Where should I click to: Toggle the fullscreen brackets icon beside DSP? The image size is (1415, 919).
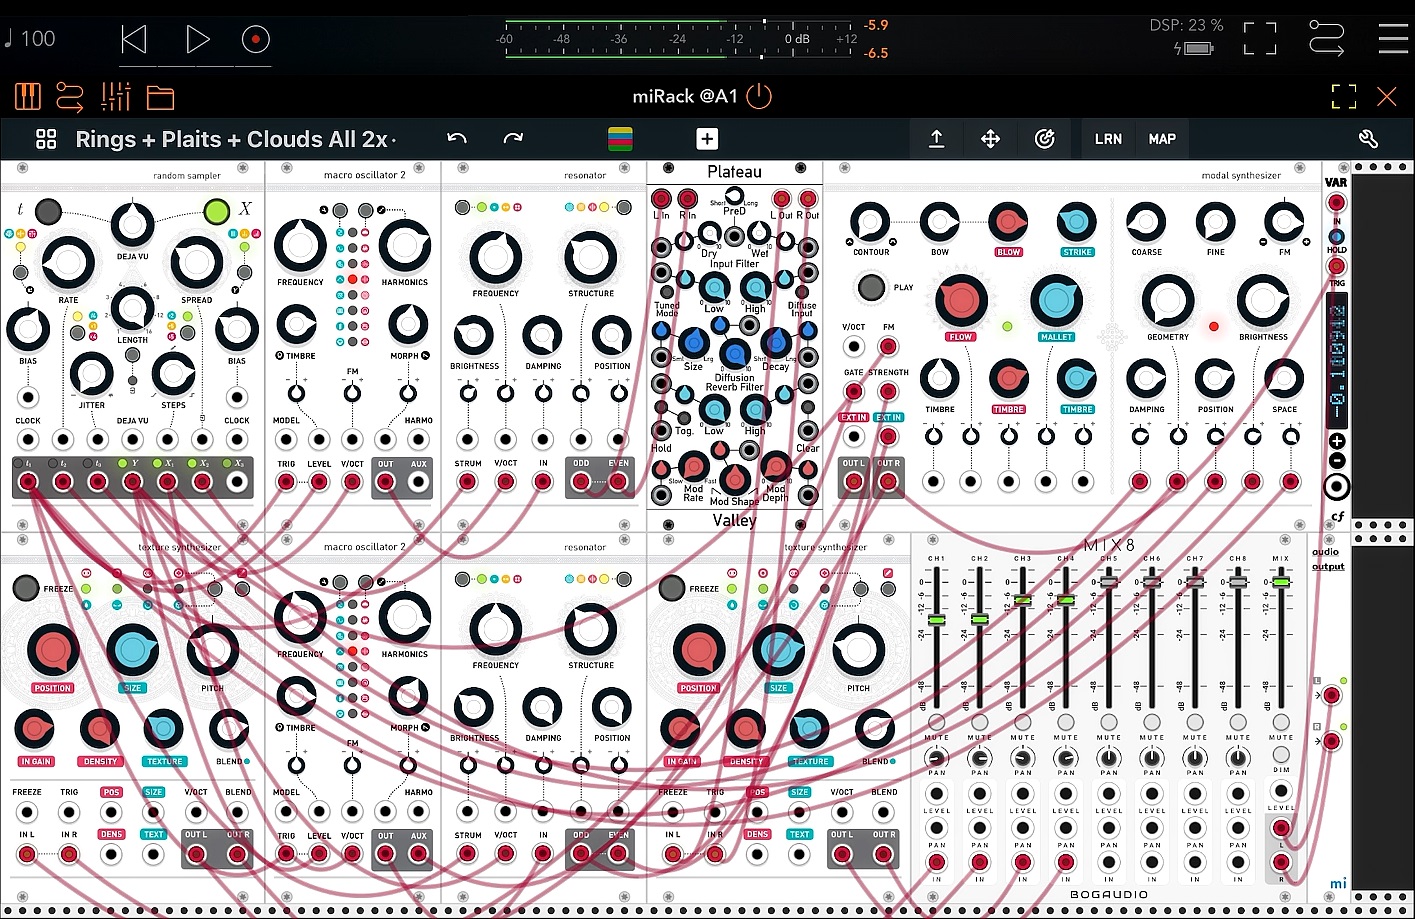[x=1260, y=39]
